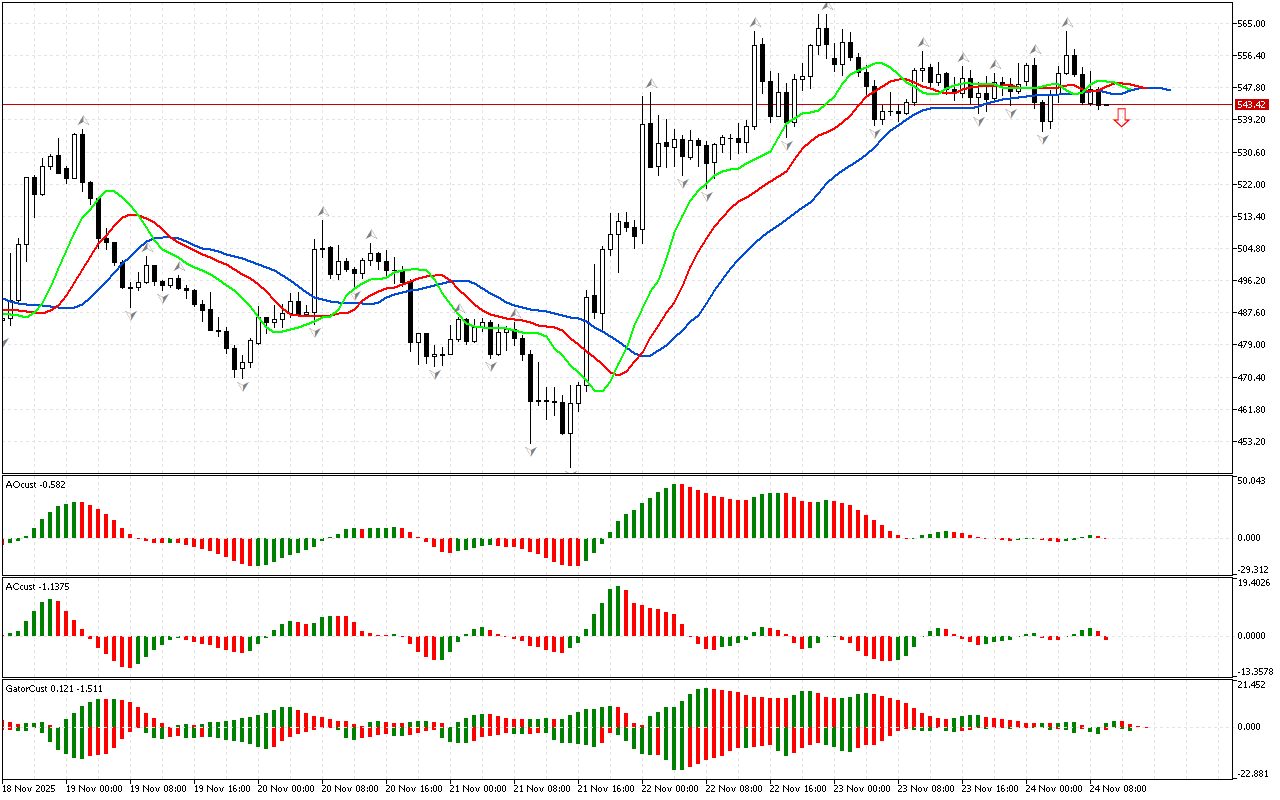The height and width of the screenshot is (800, 1280).
Task: Select the down fractal beneath the 24 Nov low
Action: click(x=1043, y=139)
